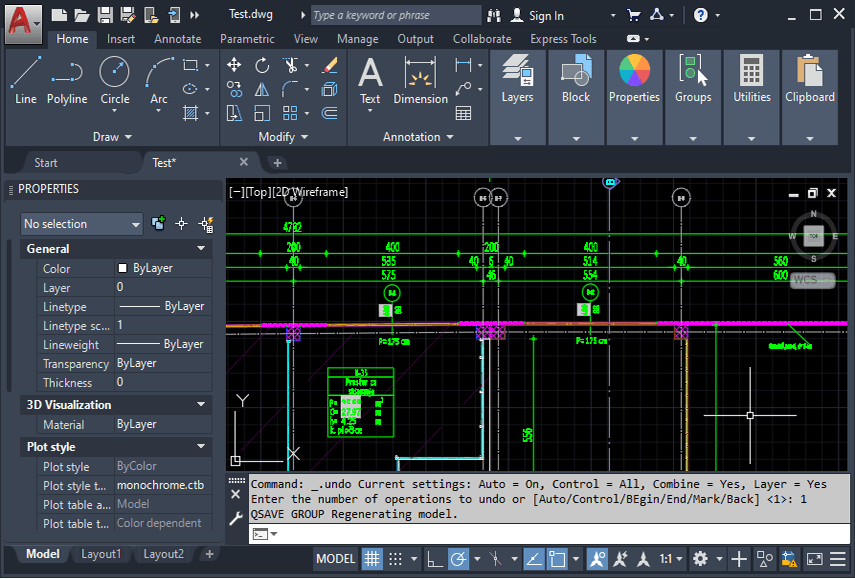Image resolution: width=855 pixels, height=579 pixels.
Task: Select the Polyline tool
Action: click(x=67, y=71)
